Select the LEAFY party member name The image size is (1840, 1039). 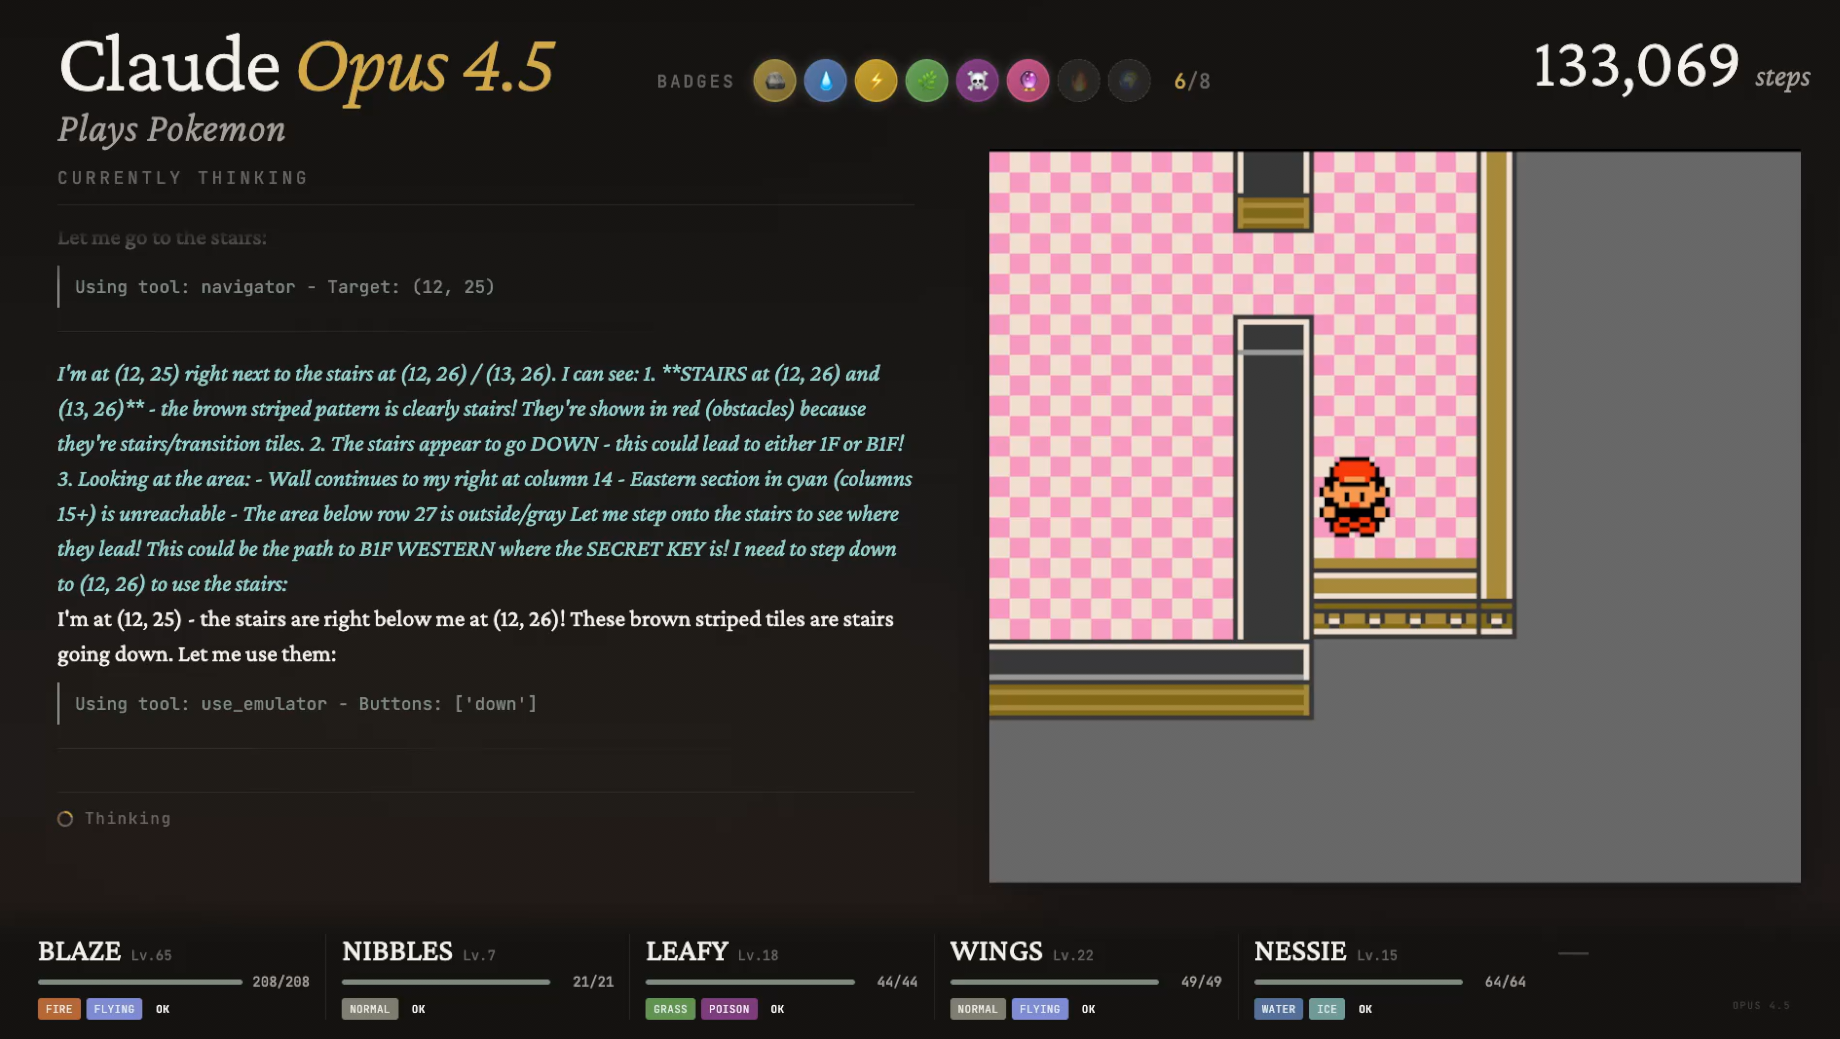pos(687,951)
